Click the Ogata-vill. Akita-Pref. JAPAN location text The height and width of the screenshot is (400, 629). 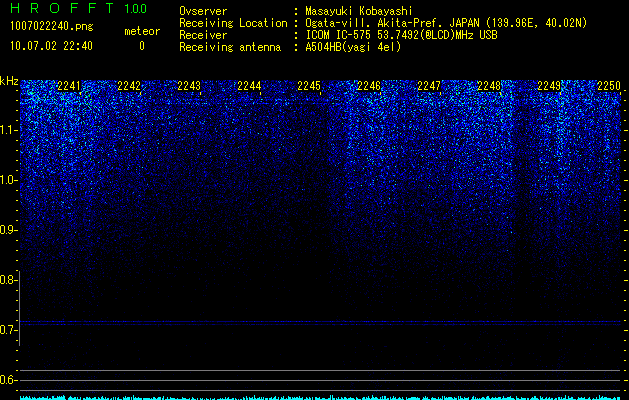(446, 23)
